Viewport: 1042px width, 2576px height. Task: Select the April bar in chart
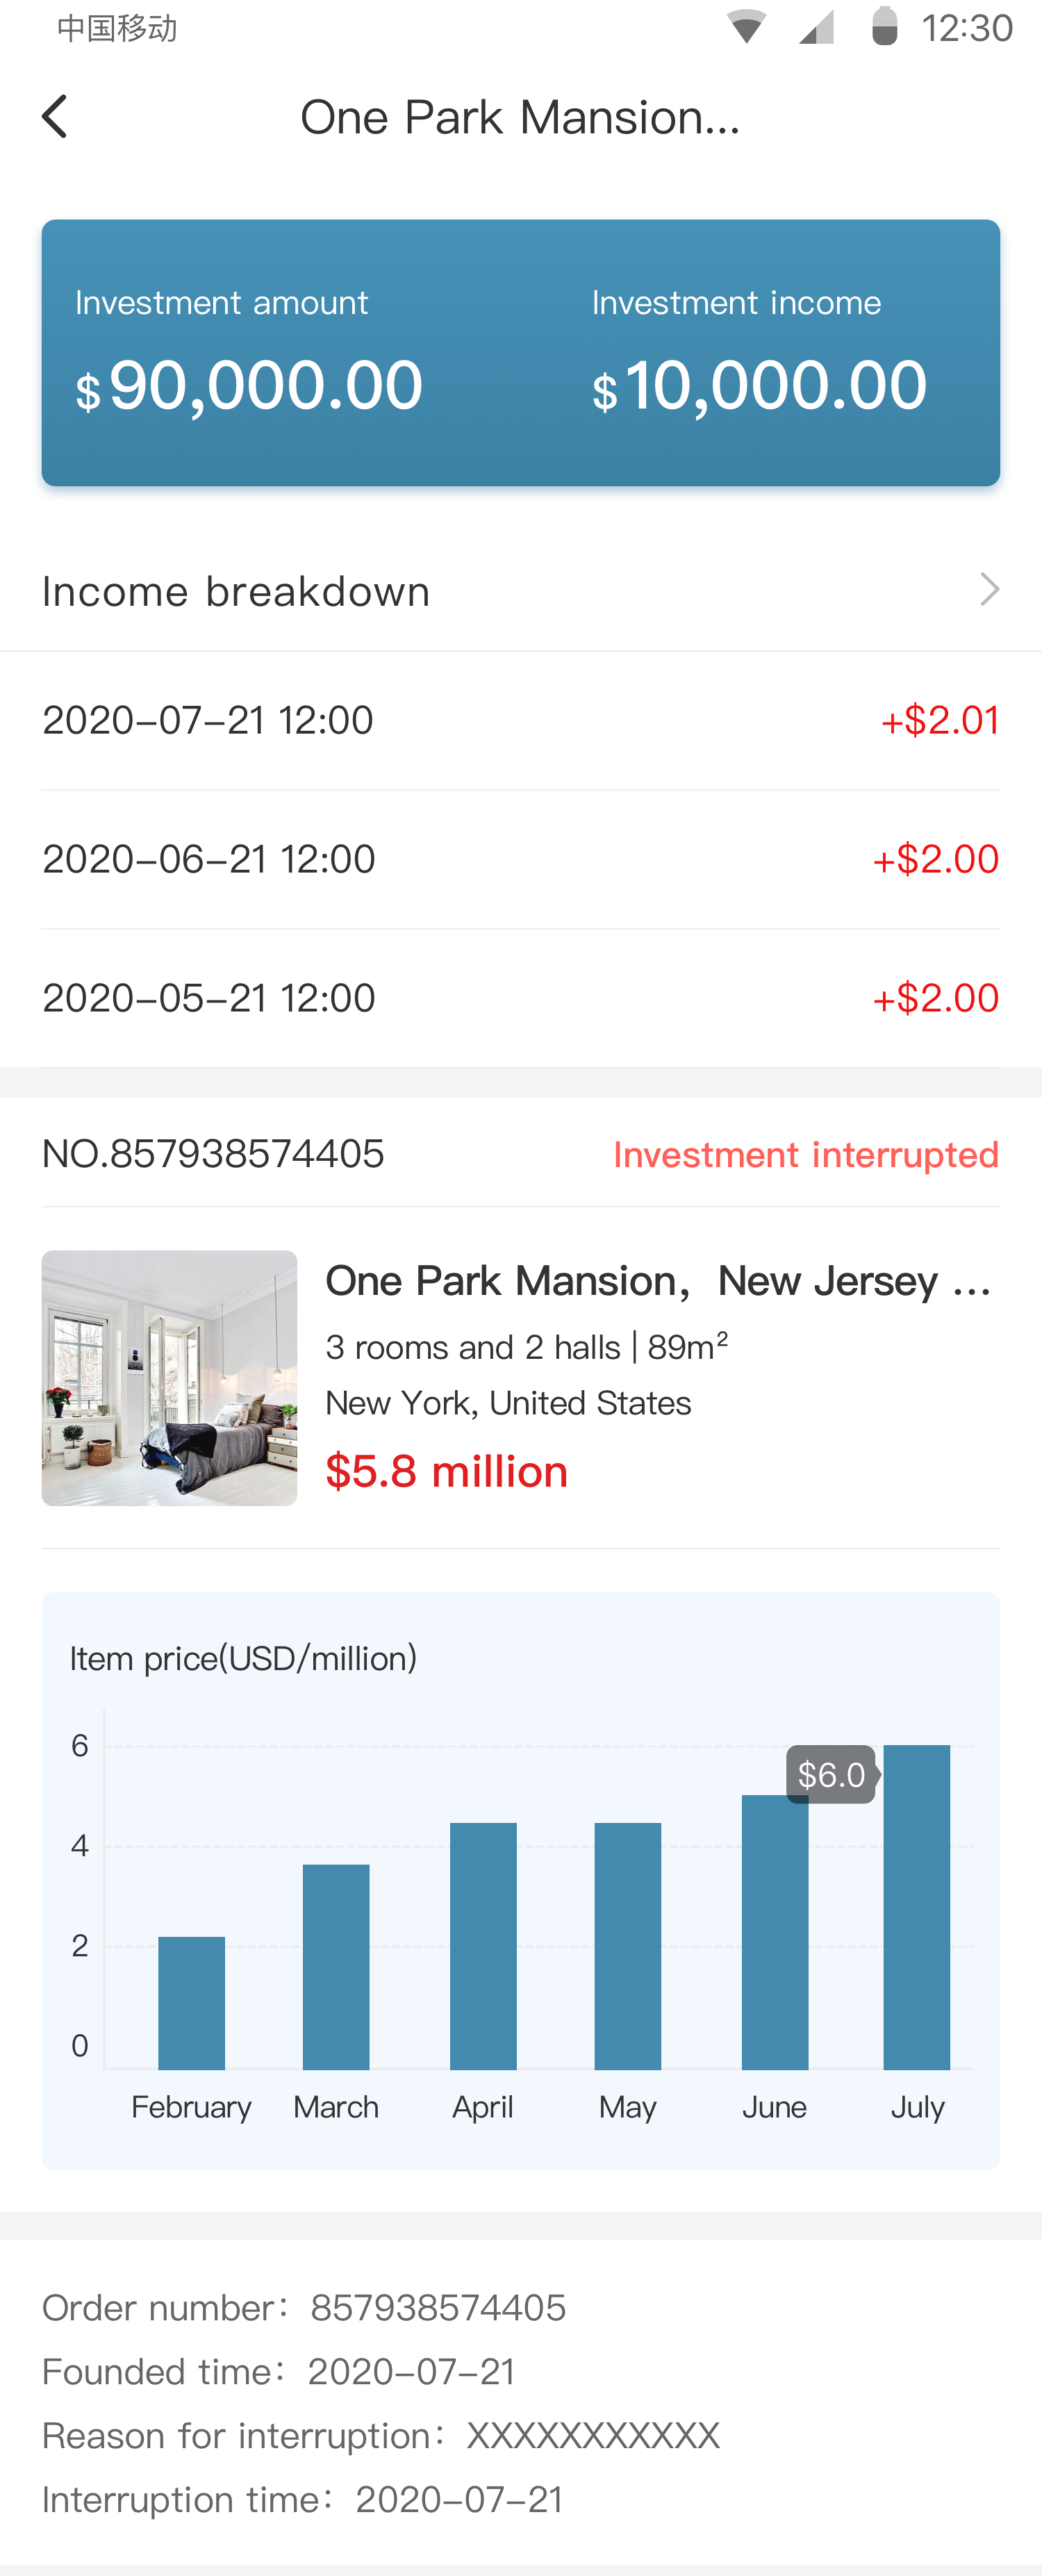click(x=483, y=1945)
